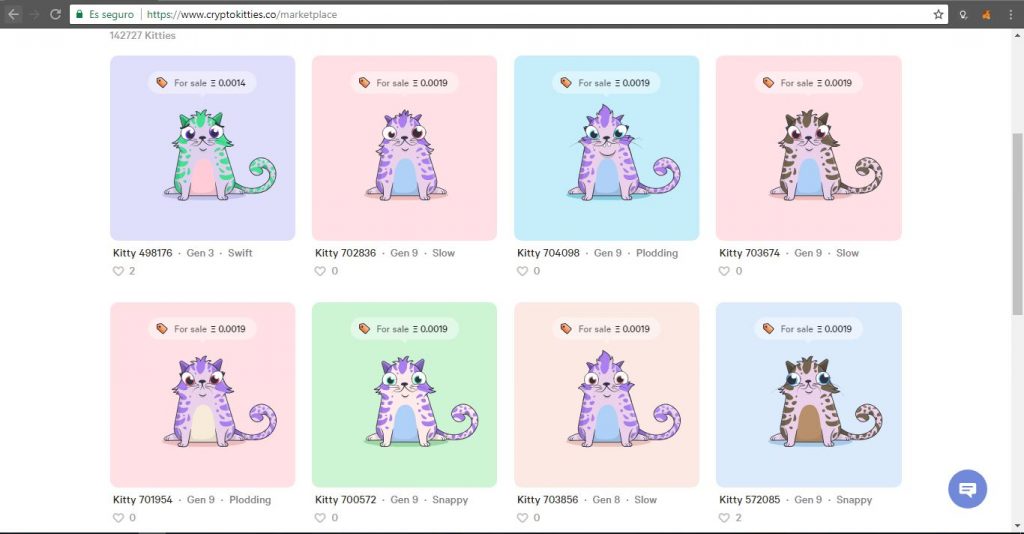
Task: Click the Gen 8 label of Kitty 703856
Action: (606, 499)
